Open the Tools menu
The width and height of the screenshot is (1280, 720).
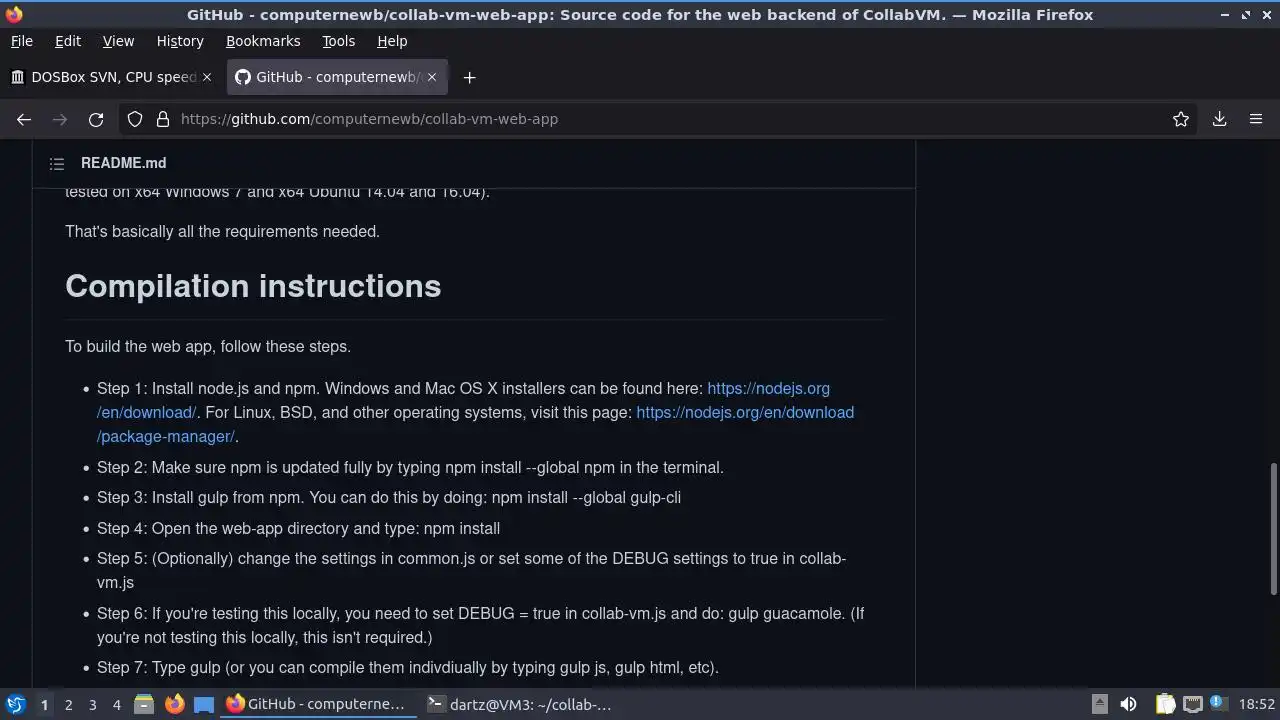tap(338, 41)
